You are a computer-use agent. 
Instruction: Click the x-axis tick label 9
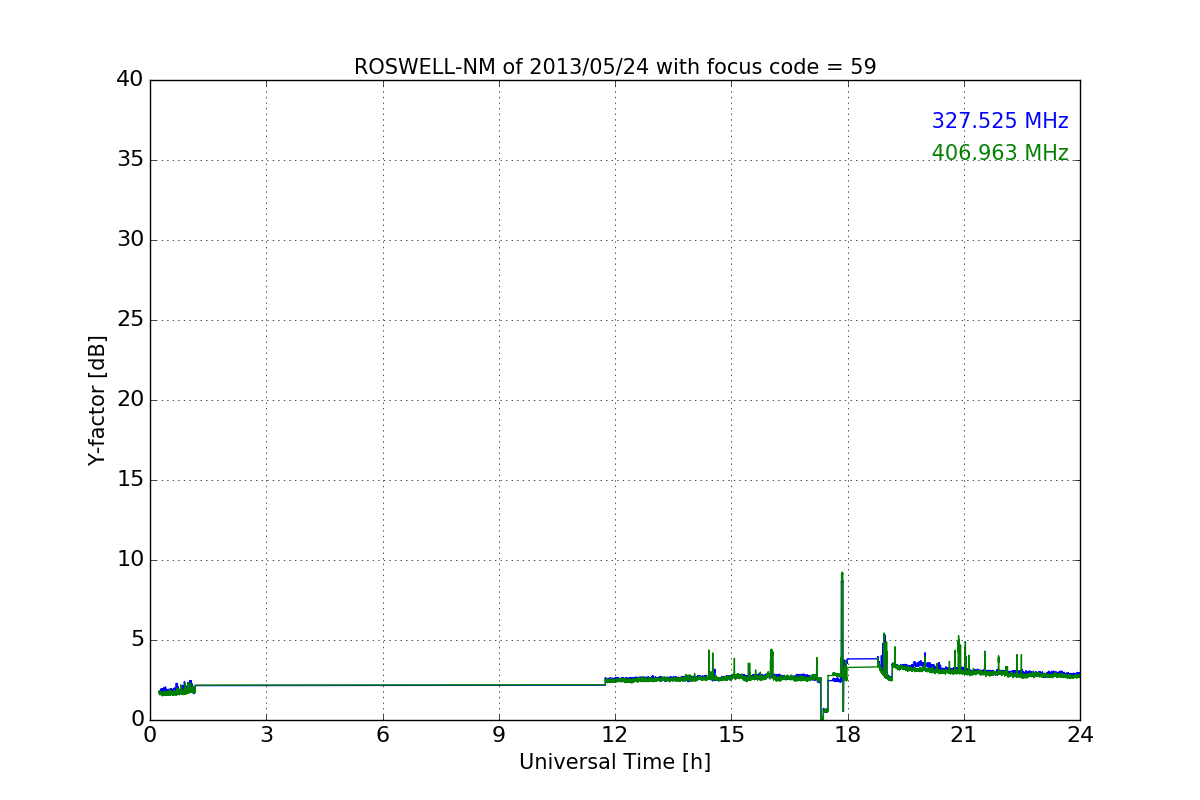point(499,735)
